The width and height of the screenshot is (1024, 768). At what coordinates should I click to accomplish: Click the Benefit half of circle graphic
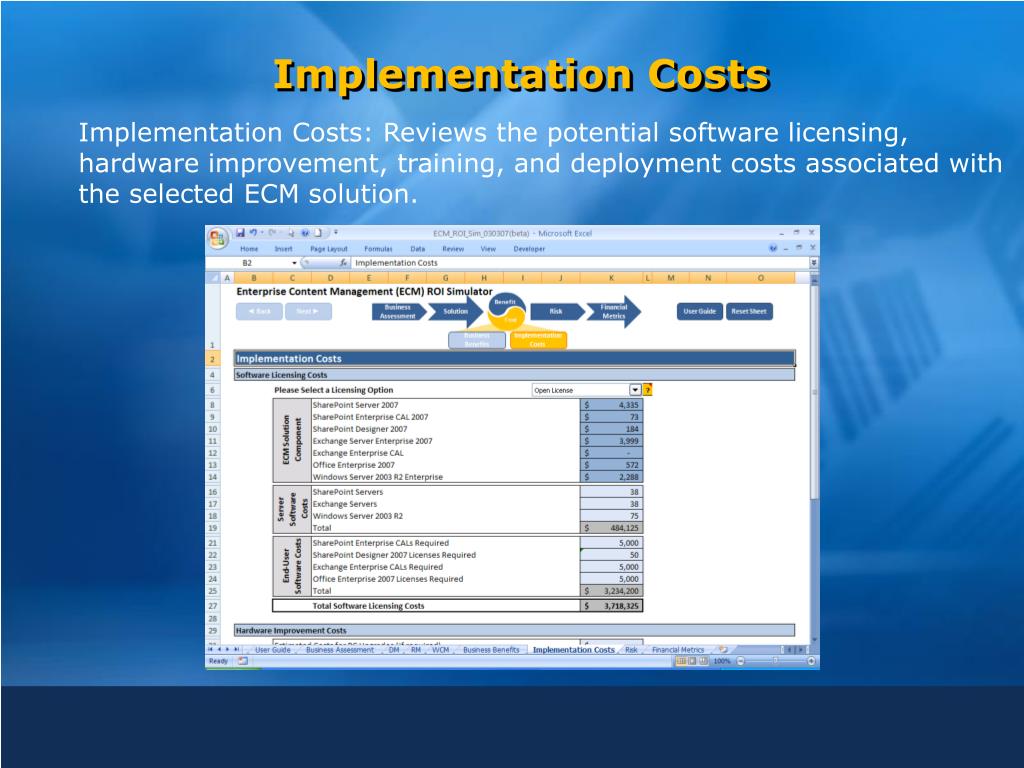click(x=504, y=303)
